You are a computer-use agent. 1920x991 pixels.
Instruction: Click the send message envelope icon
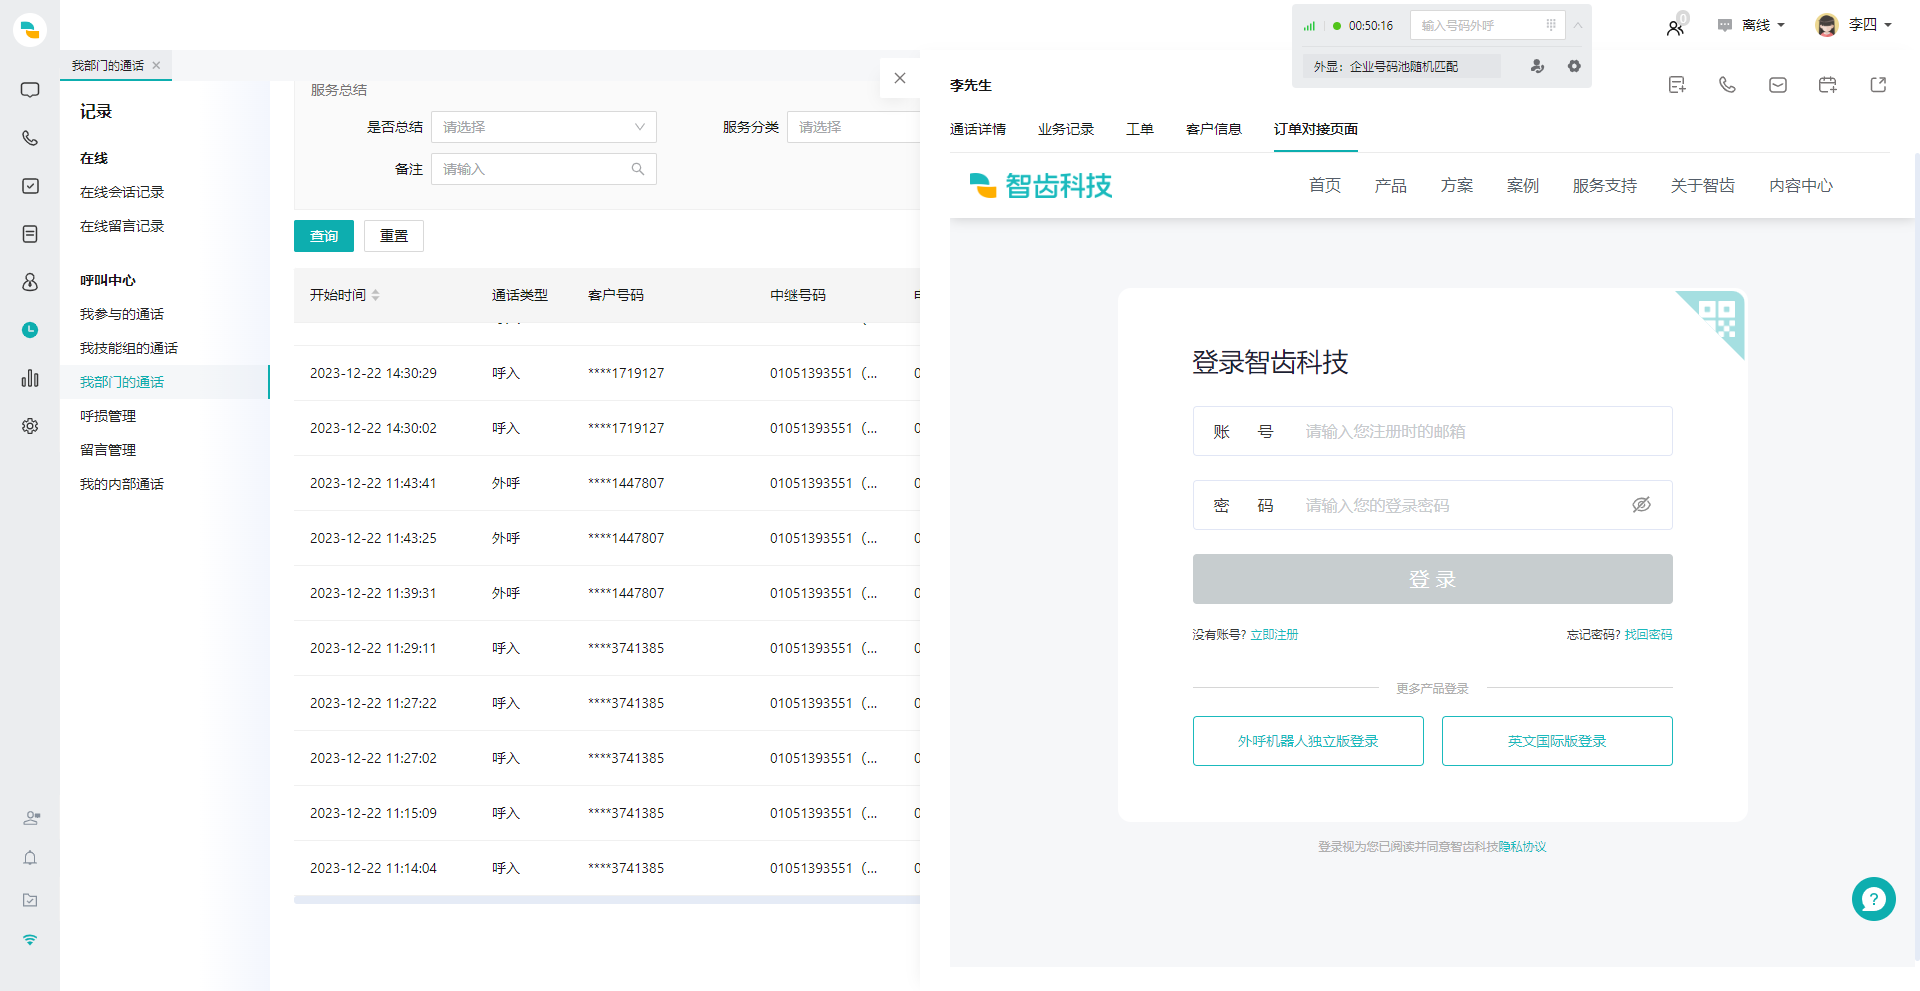click(x=1778, y=85)
